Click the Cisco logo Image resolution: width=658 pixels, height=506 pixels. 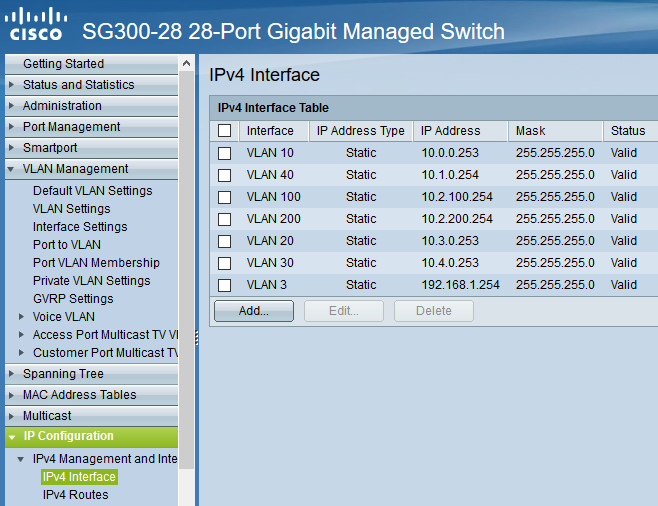coord(36,24)
